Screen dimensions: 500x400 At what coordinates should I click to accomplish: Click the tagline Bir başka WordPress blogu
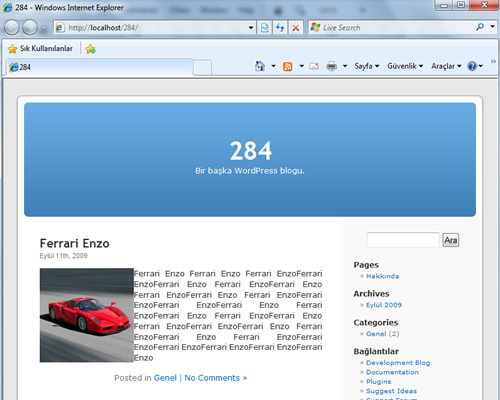pos(250,171)
